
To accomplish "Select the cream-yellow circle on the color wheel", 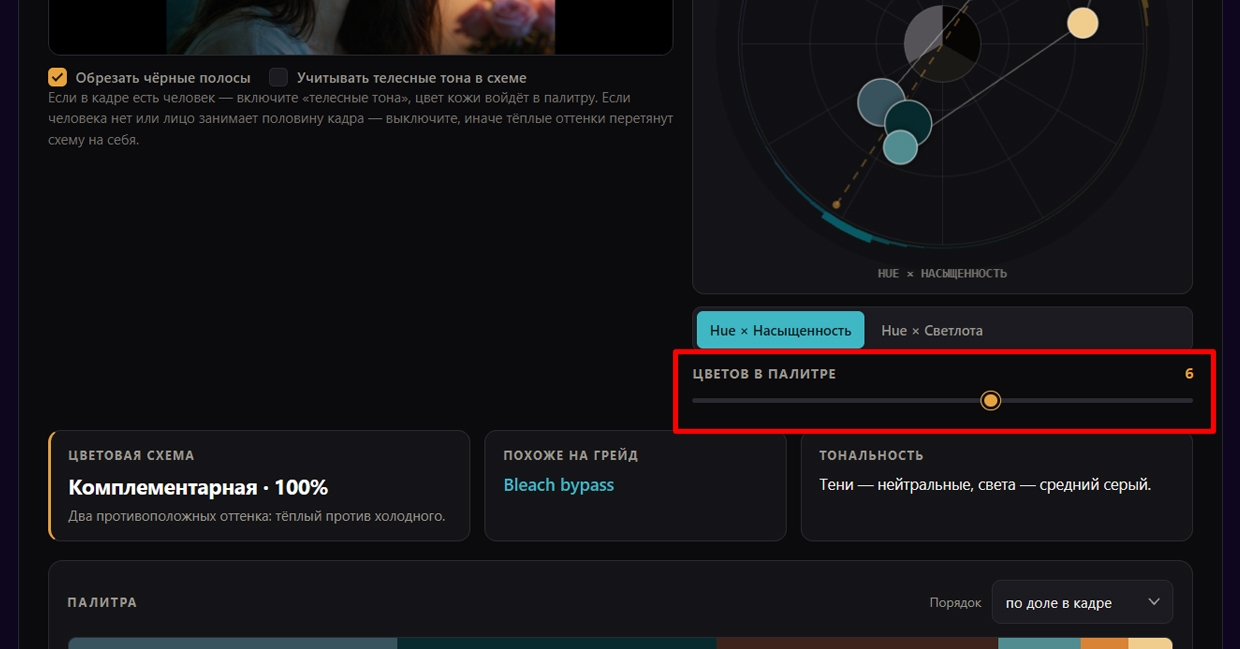I will (x=1082, y=23).
